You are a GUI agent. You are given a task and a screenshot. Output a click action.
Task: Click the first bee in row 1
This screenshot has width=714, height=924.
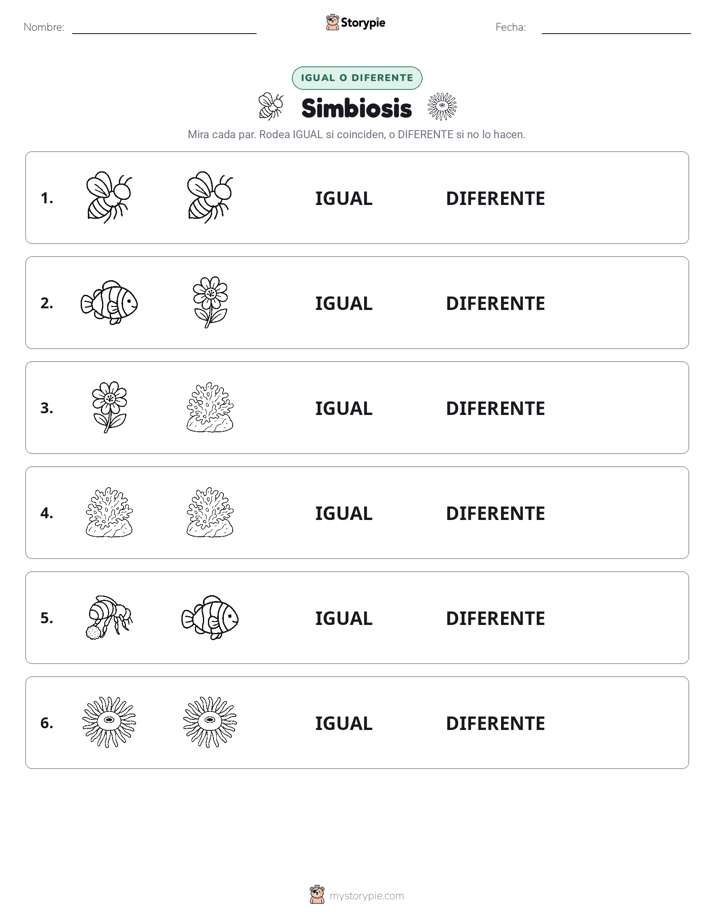(109, 197)
